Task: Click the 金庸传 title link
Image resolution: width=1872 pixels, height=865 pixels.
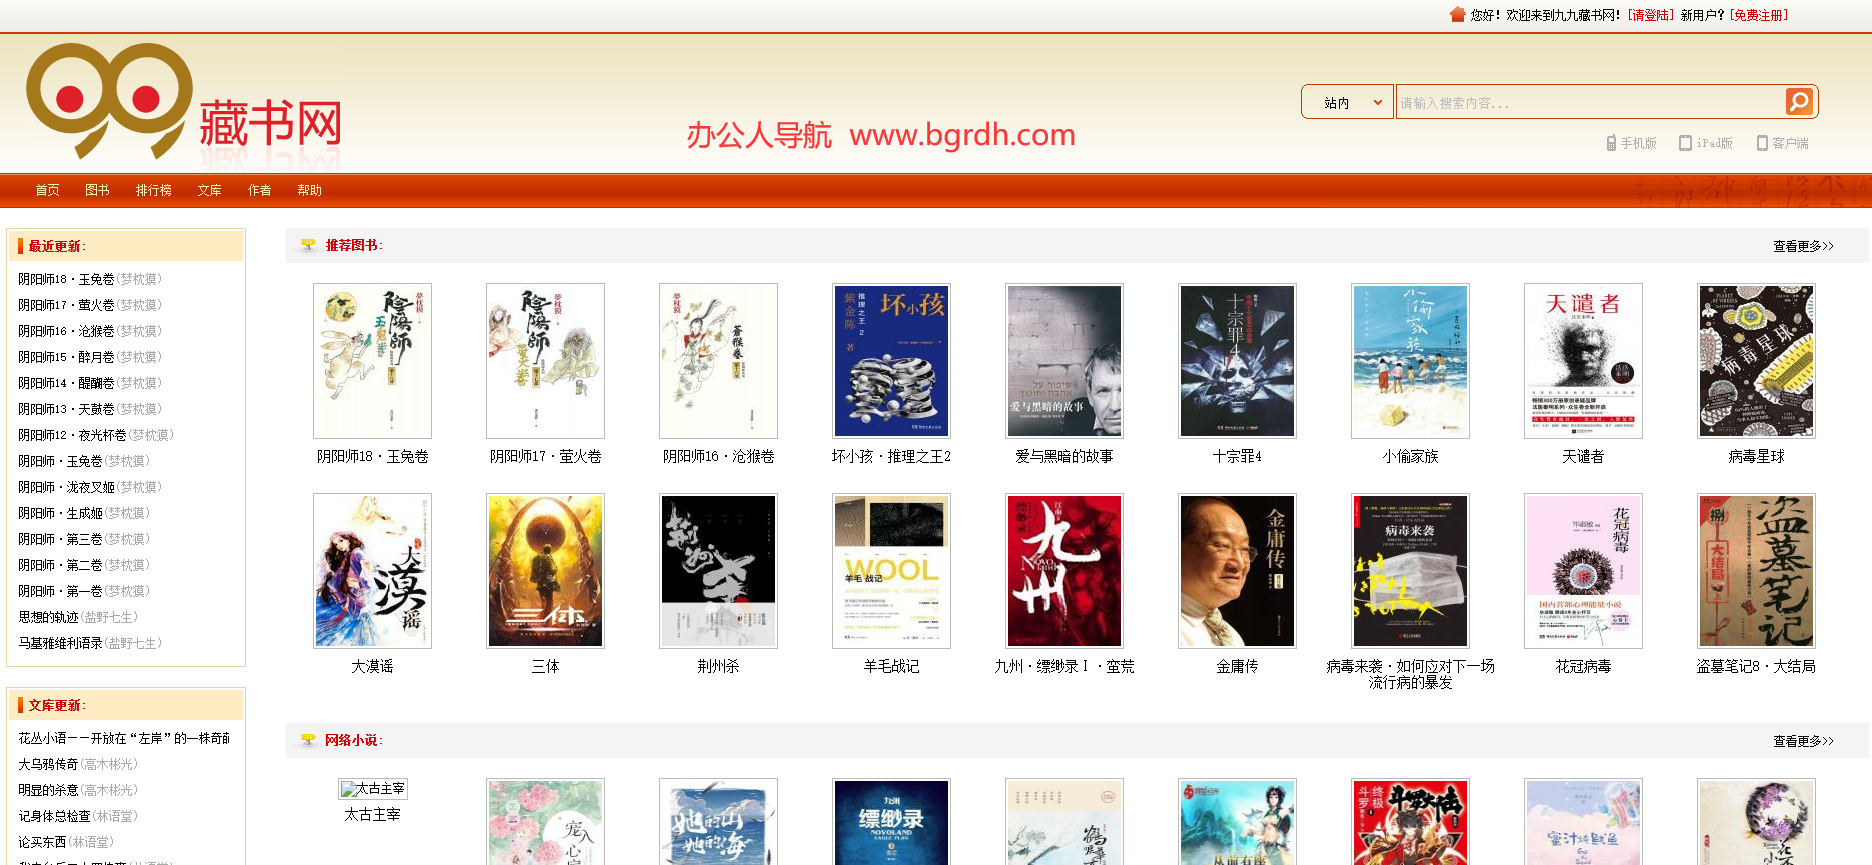Action: pyautogui.click(x=1237, y=666)
